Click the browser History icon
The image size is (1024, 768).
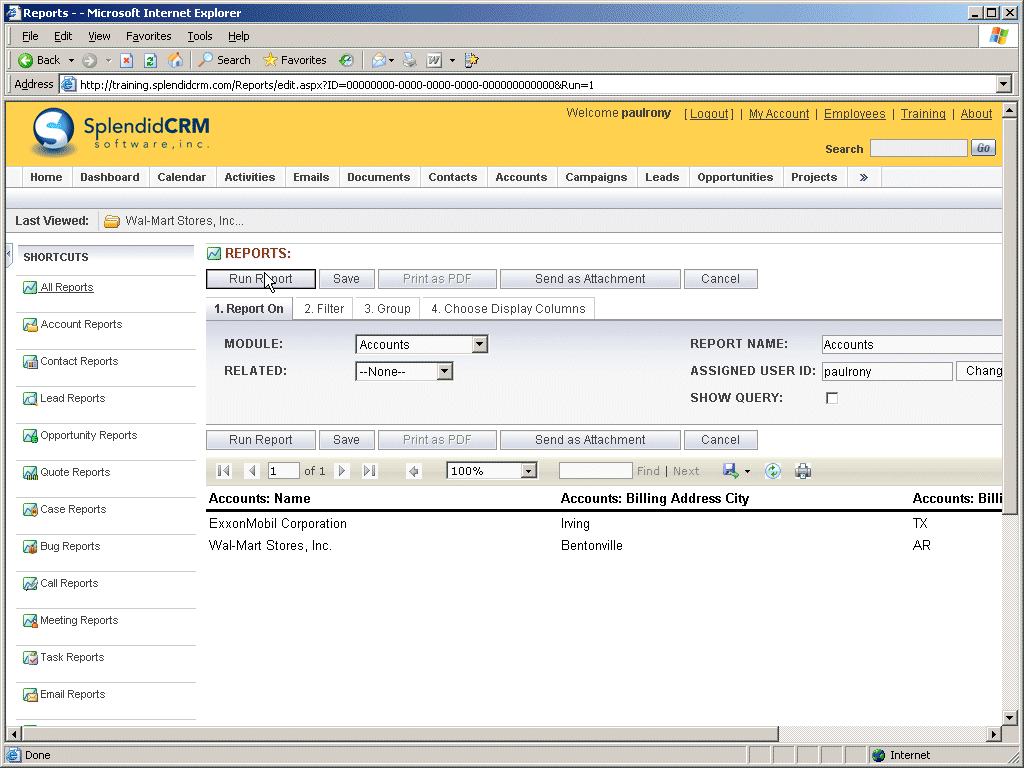[x=346, y=60]
